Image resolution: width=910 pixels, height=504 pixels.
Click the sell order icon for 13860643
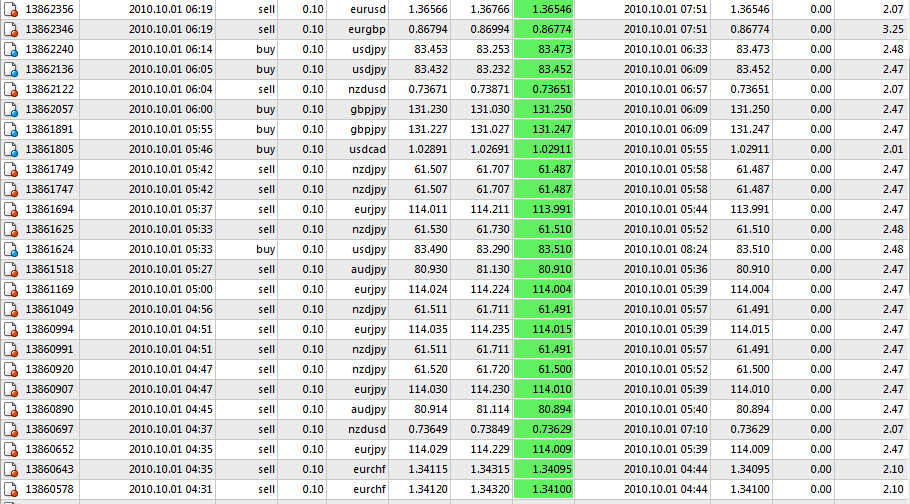click(x=10, y=469)
